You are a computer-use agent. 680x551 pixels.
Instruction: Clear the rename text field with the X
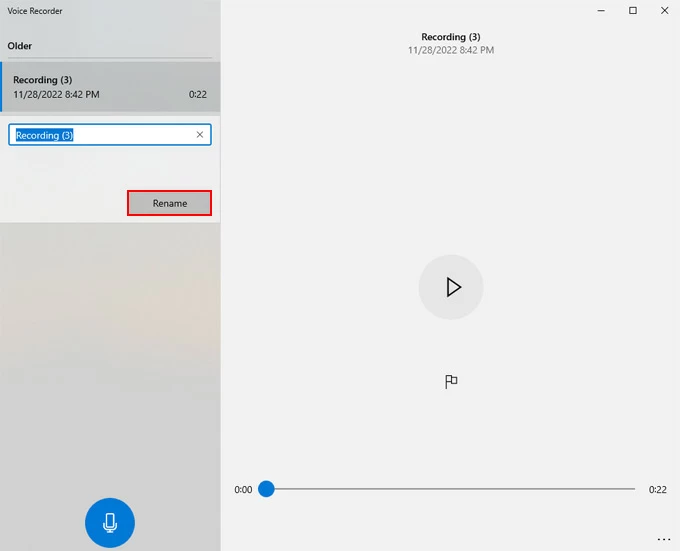199,135
